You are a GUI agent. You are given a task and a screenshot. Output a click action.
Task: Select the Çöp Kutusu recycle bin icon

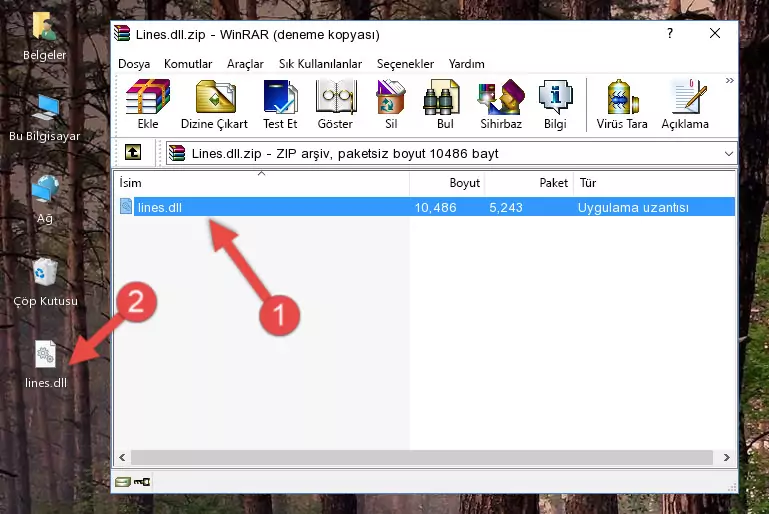click(x=45, y=283)
